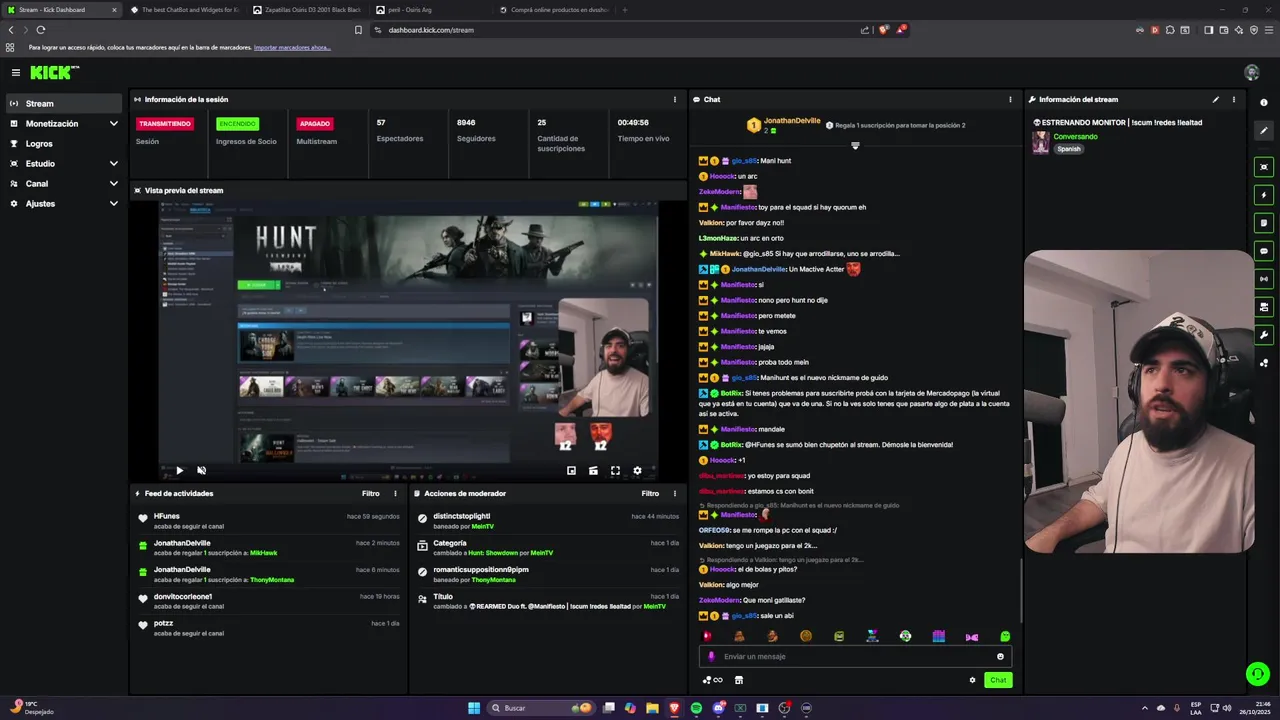Open the Chat panel options menu
Screen dimensions: 1280x720
click(x=1010, y=100)
